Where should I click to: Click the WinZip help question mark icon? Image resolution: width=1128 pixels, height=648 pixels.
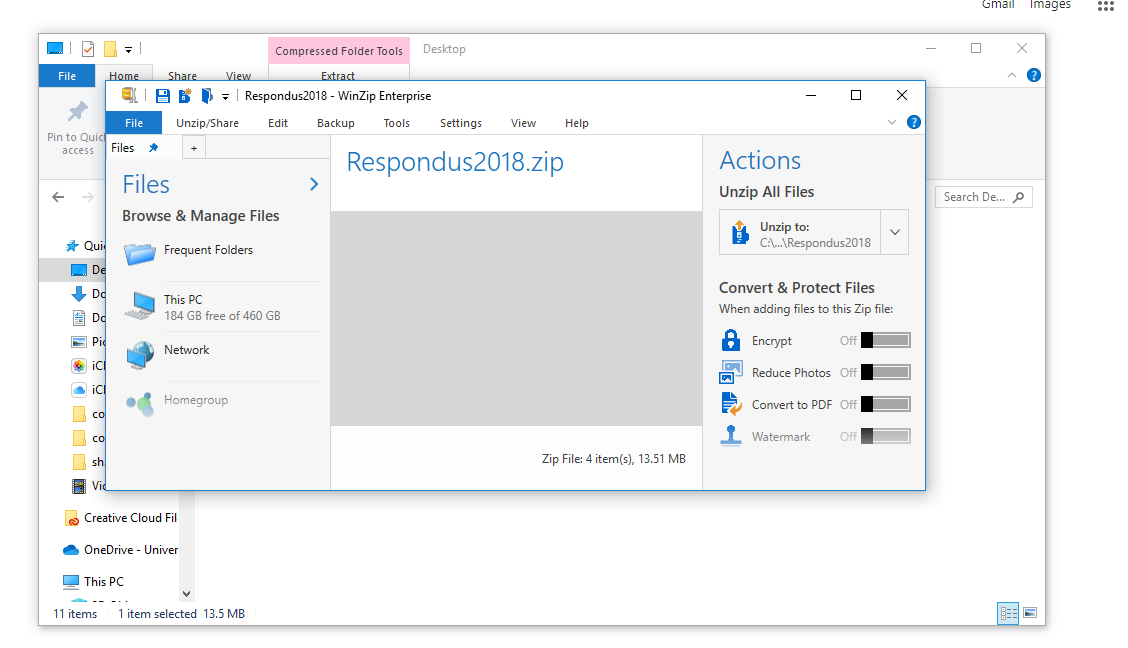[914, 122]
